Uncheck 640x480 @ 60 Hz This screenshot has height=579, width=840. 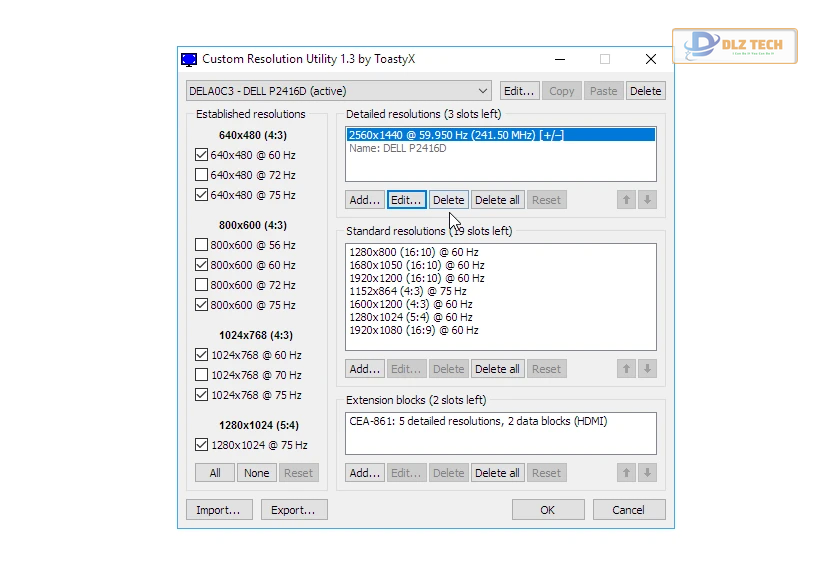click(x=201, y=155)
